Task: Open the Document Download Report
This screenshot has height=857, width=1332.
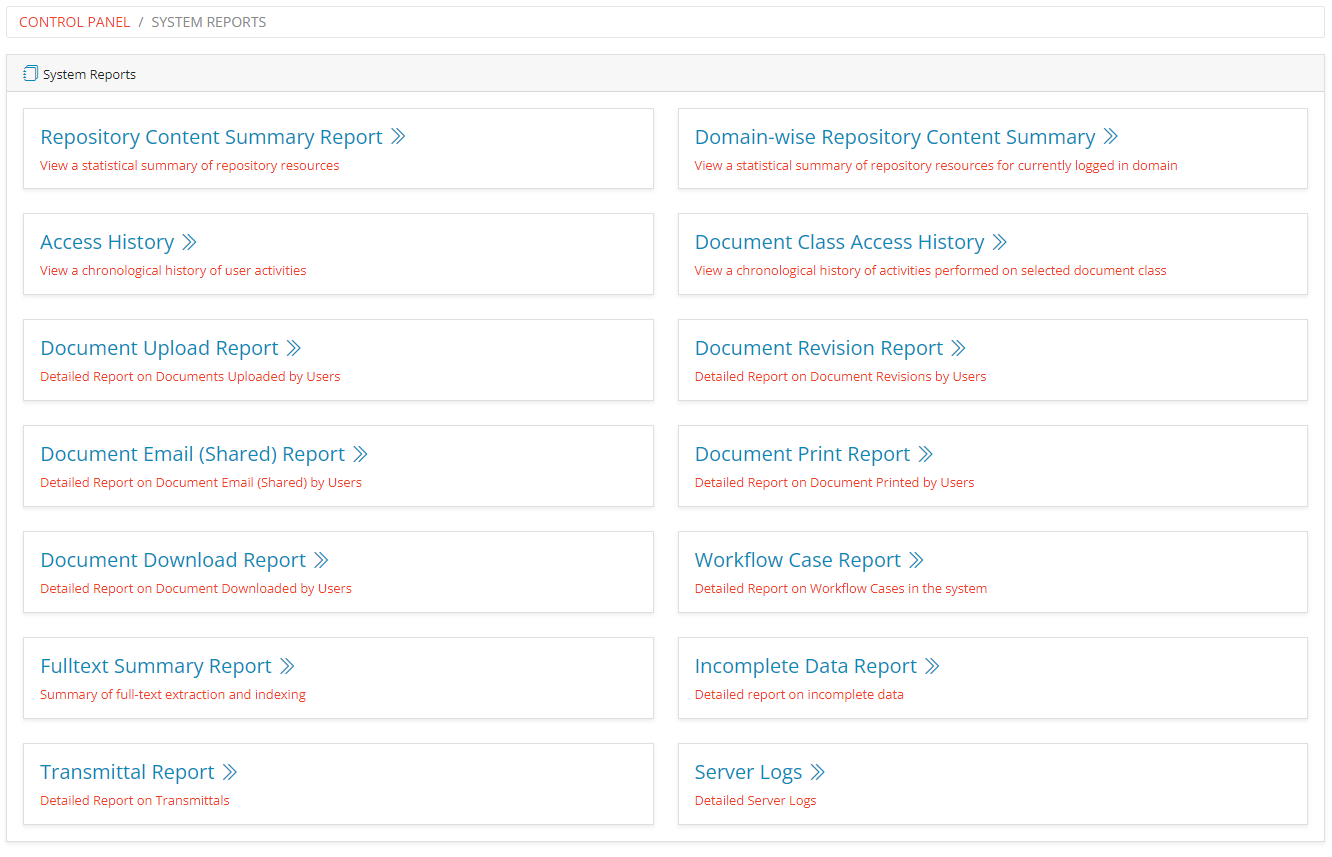Action: pos(172,559)
